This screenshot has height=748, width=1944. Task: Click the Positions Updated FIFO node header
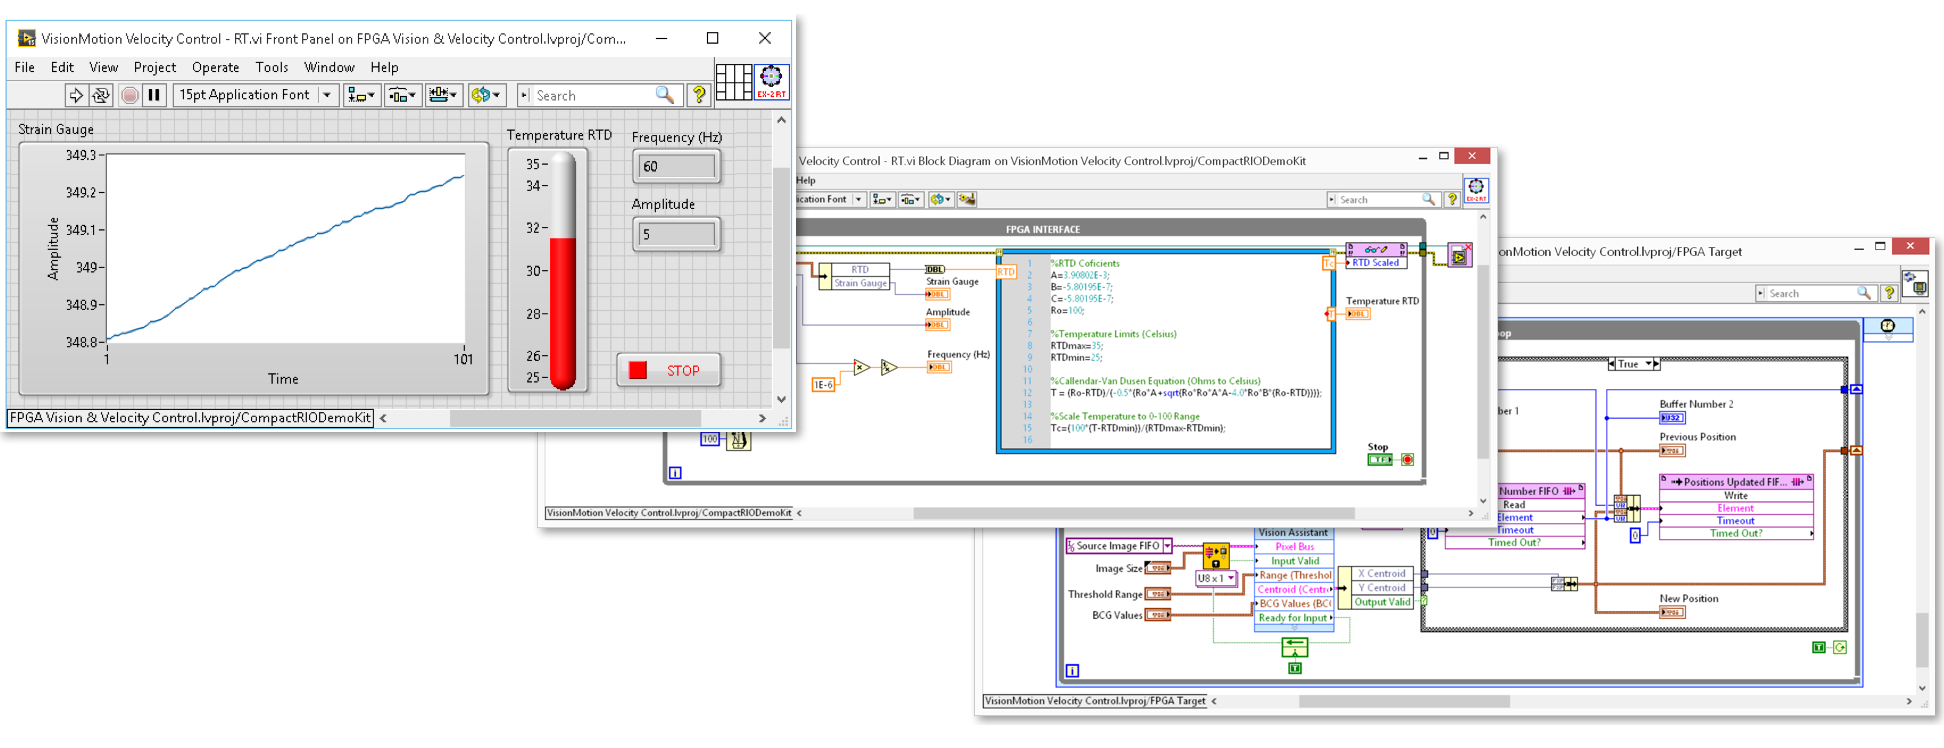coord(1736,482)
